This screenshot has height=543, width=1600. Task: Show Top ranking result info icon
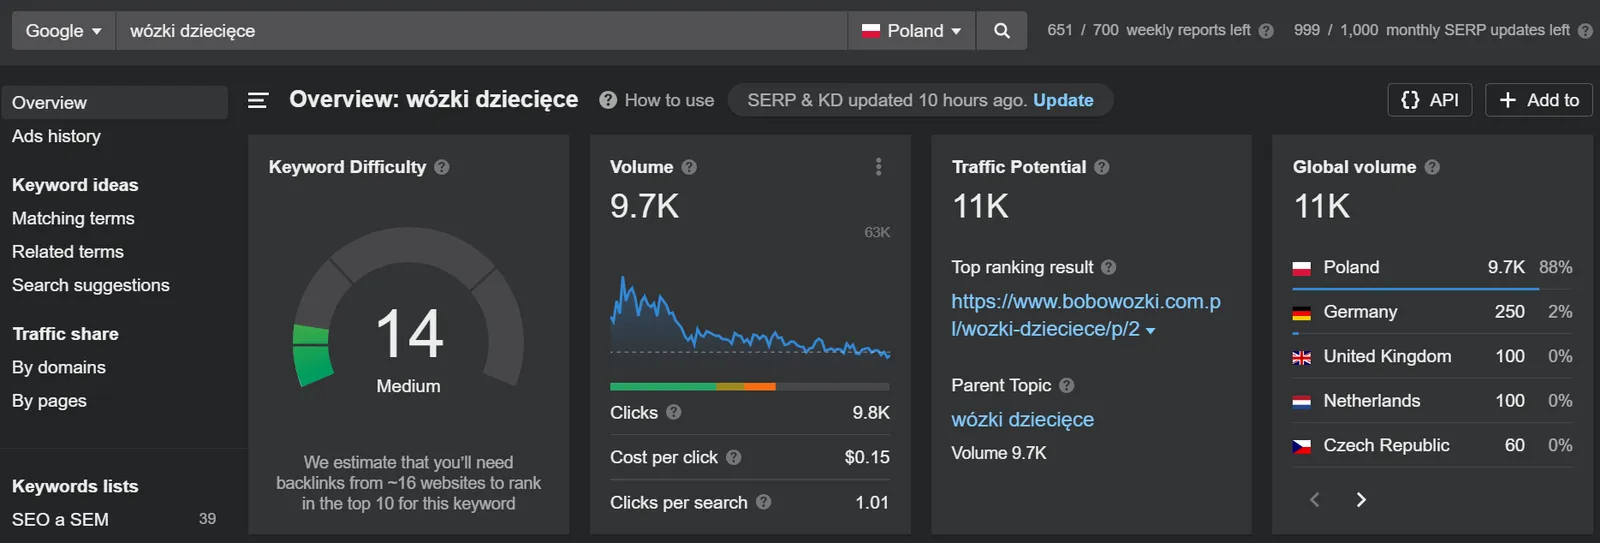pyautogui.click(x=1109, y=267)
